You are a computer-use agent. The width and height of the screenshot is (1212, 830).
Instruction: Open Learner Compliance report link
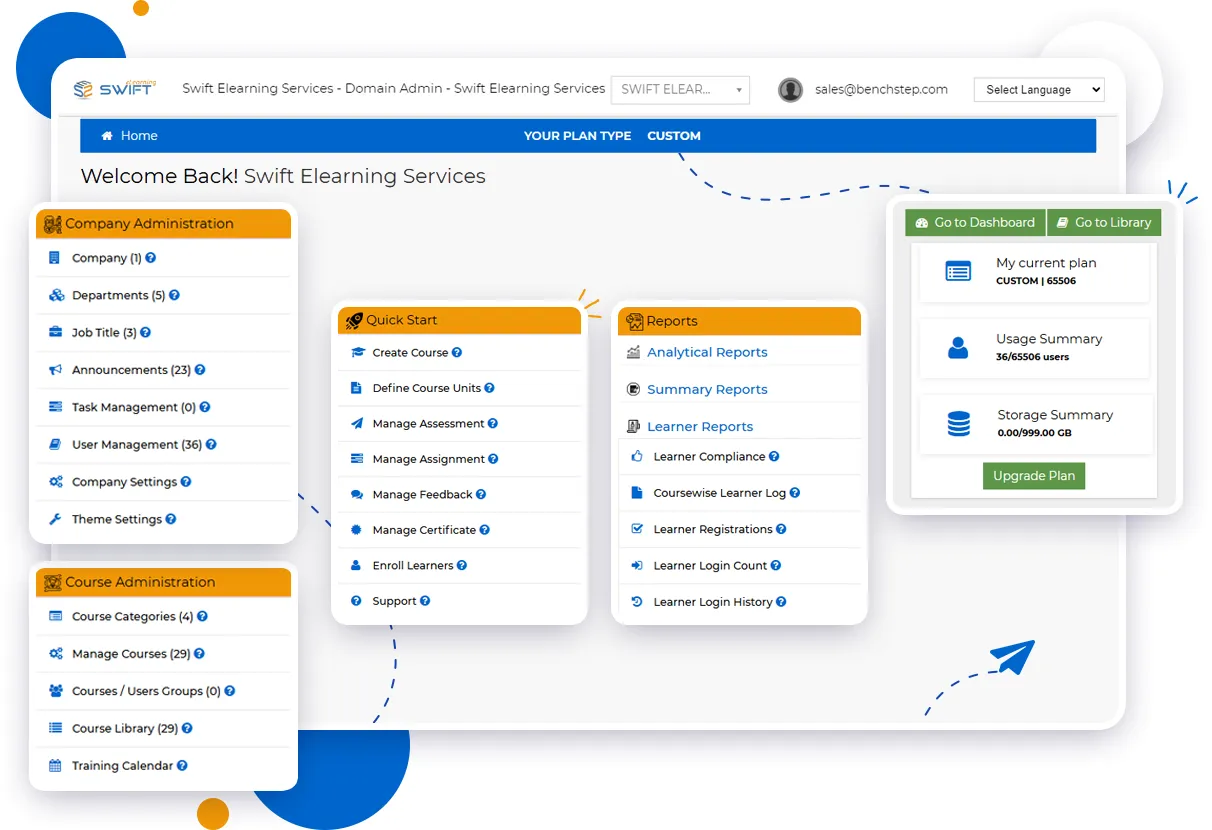click(x=710, y=456)
